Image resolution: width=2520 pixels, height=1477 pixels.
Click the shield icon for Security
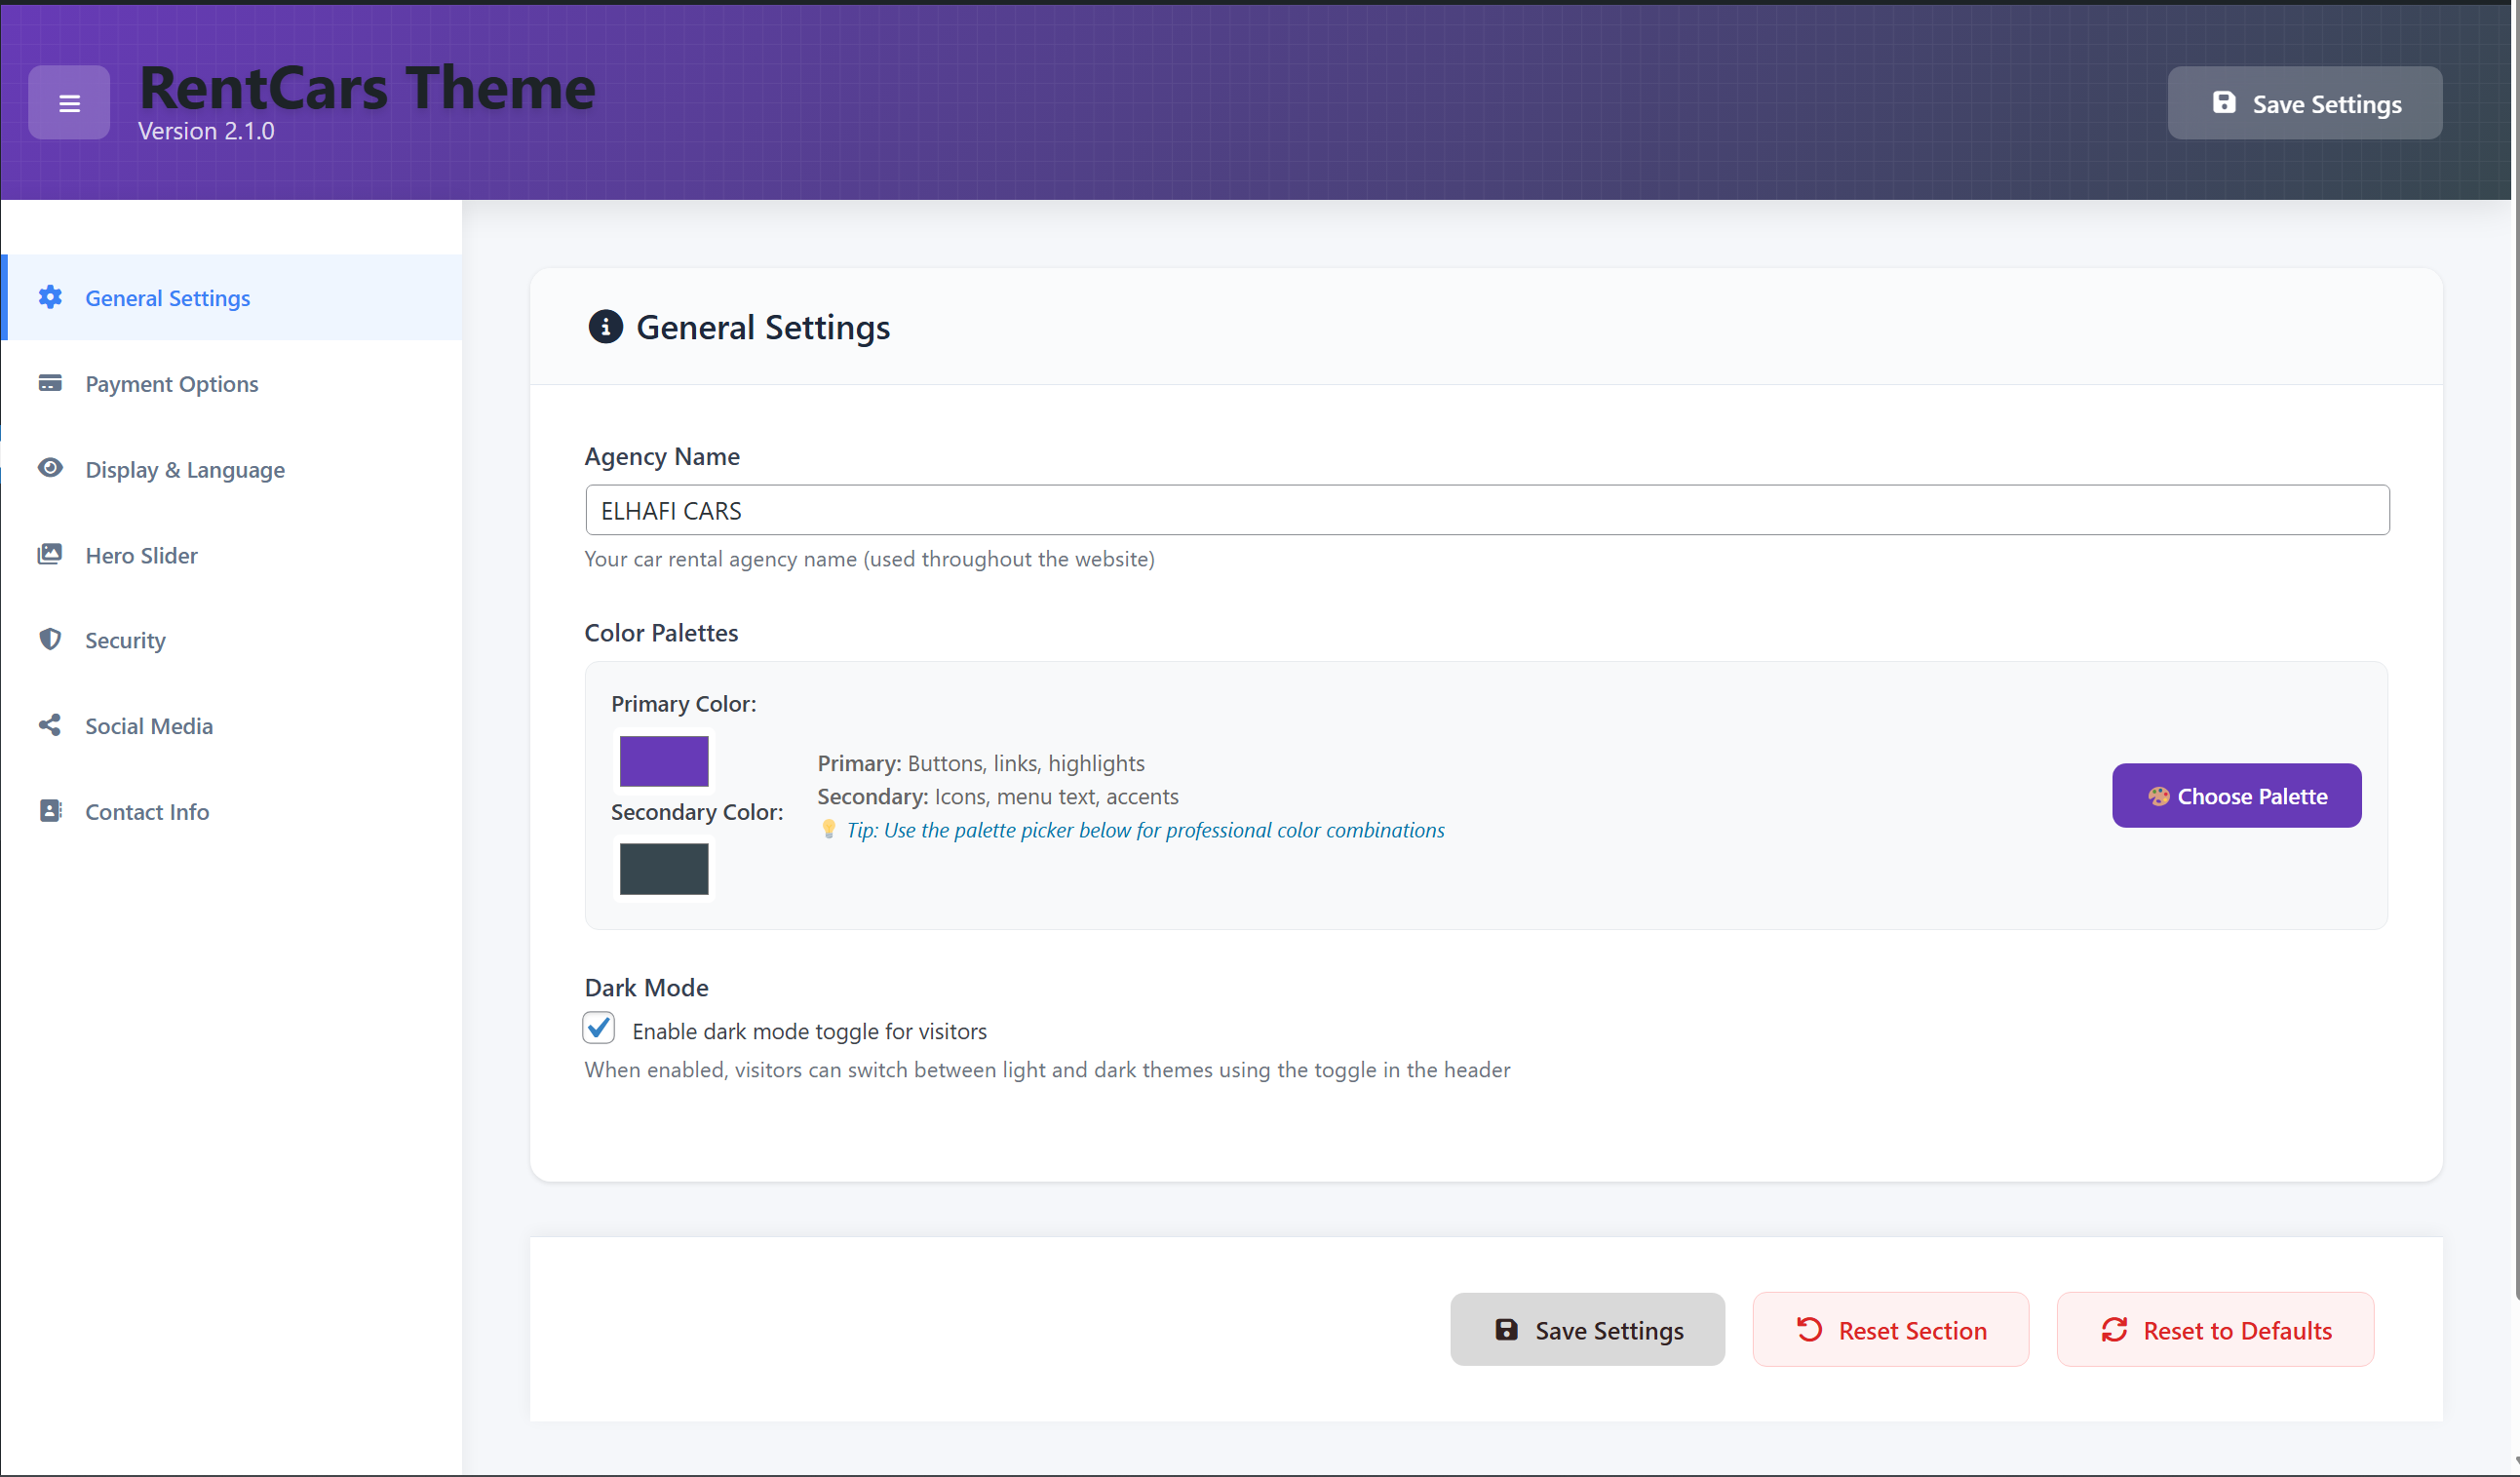[x=50, y=639]
